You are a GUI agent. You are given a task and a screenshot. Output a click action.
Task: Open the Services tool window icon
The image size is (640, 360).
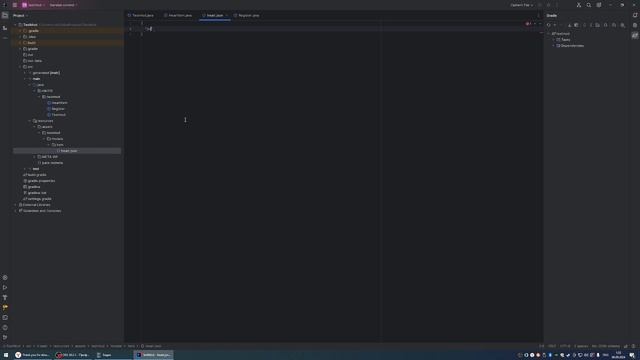(5, 278)
